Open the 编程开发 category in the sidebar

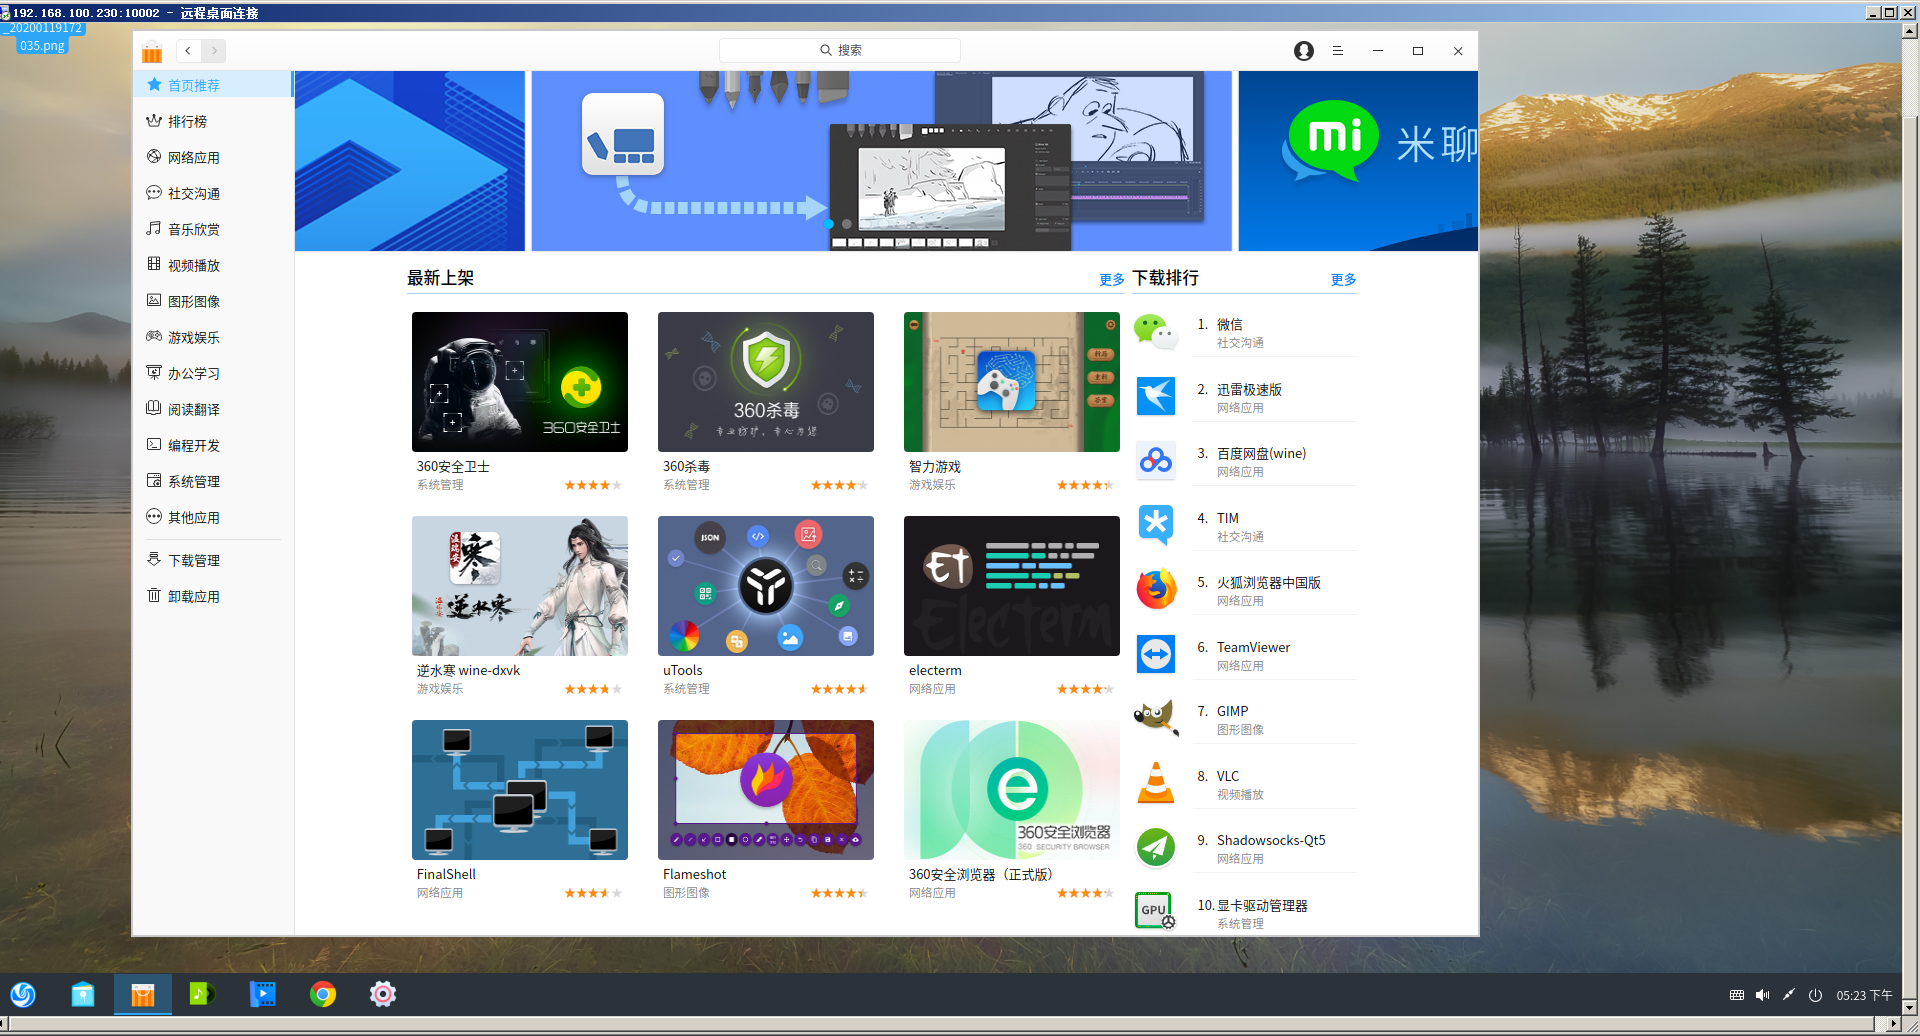pos(193,445)
